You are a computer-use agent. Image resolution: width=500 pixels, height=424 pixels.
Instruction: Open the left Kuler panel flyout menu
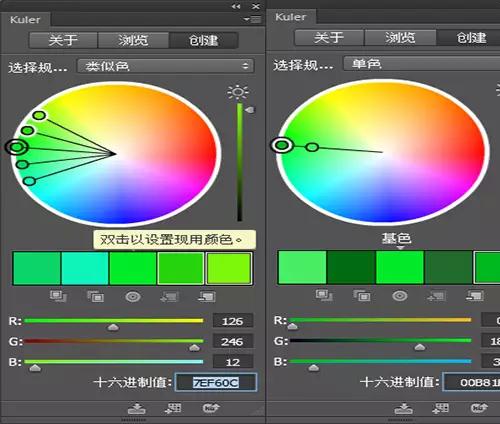tap(252, 19)
